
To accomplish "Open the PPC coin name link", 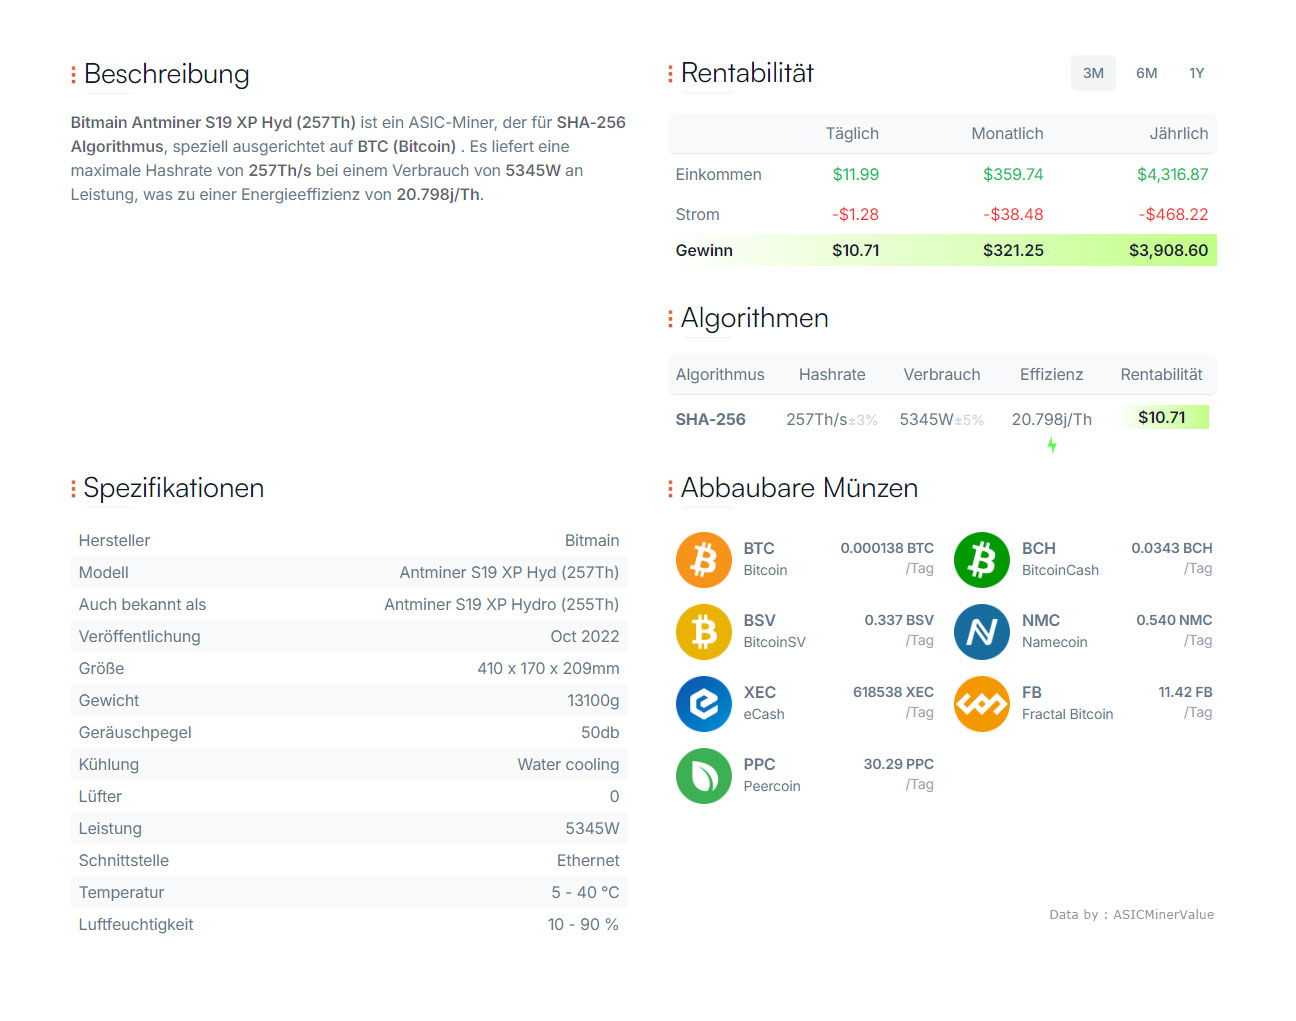I will (x=760, y=764).
